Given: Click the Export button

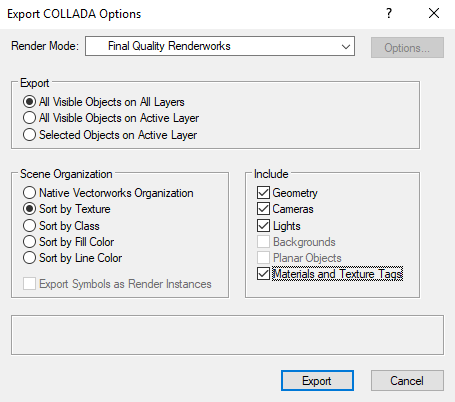Looking at the screenshot, I should coord(317,380).
